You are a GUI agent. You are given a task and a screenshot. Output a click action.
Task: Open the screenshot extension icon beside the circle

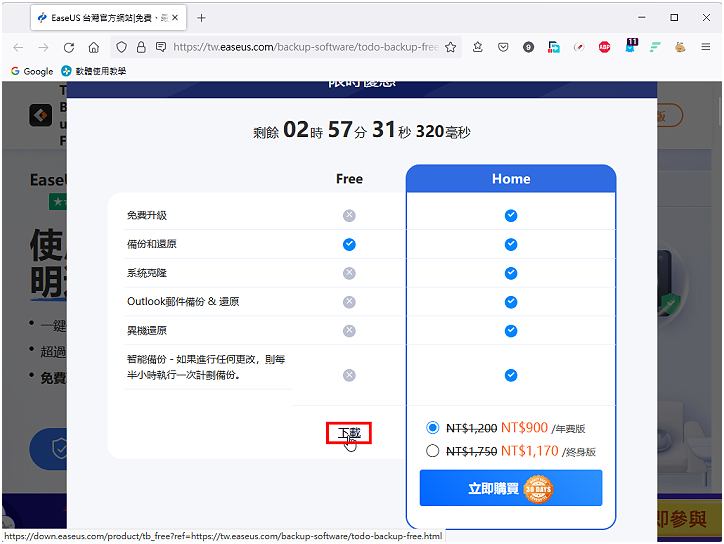click(554, 47)
